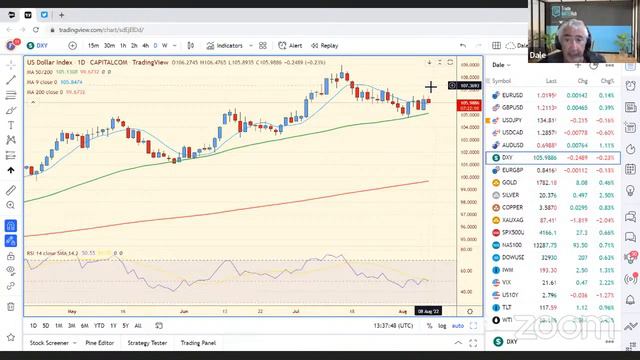640x360 pixels.
Task: Open the prediction and measurement tools
Action: (x=11, y=155)
